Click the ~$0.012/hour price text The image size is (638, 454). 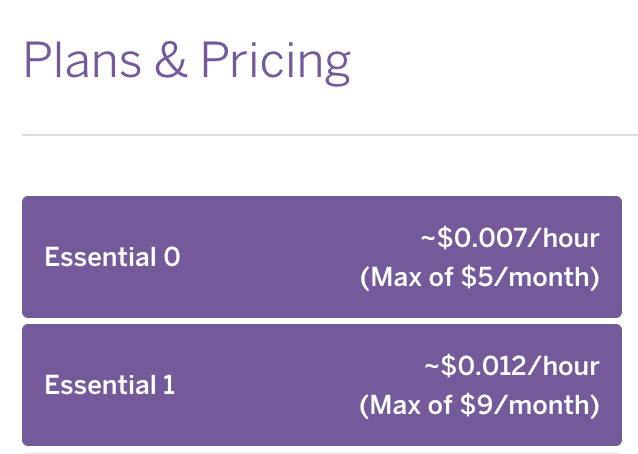[511, 367]
